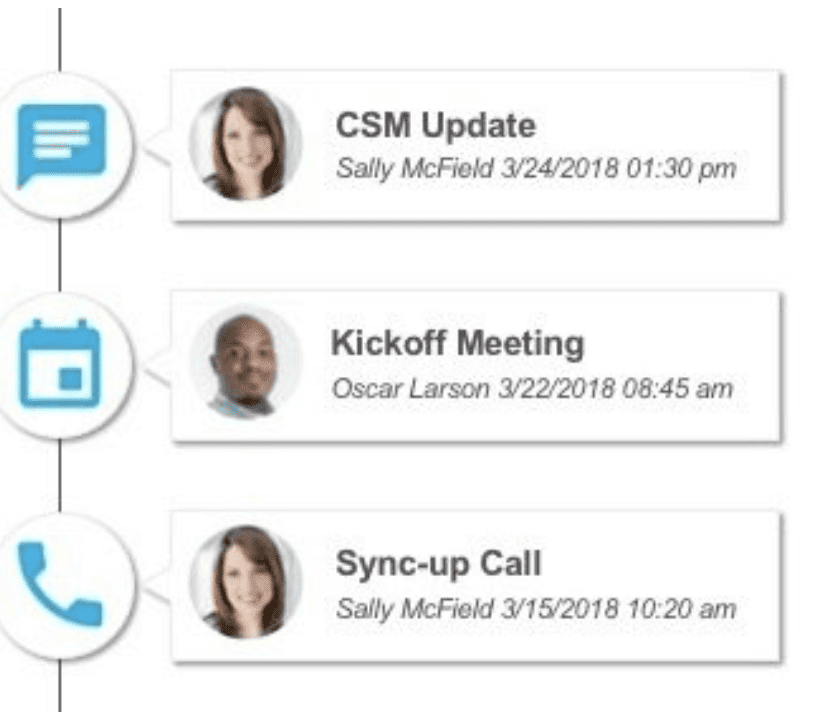
Task: Open the CSM Update title
Action: [x=435, y=125]
